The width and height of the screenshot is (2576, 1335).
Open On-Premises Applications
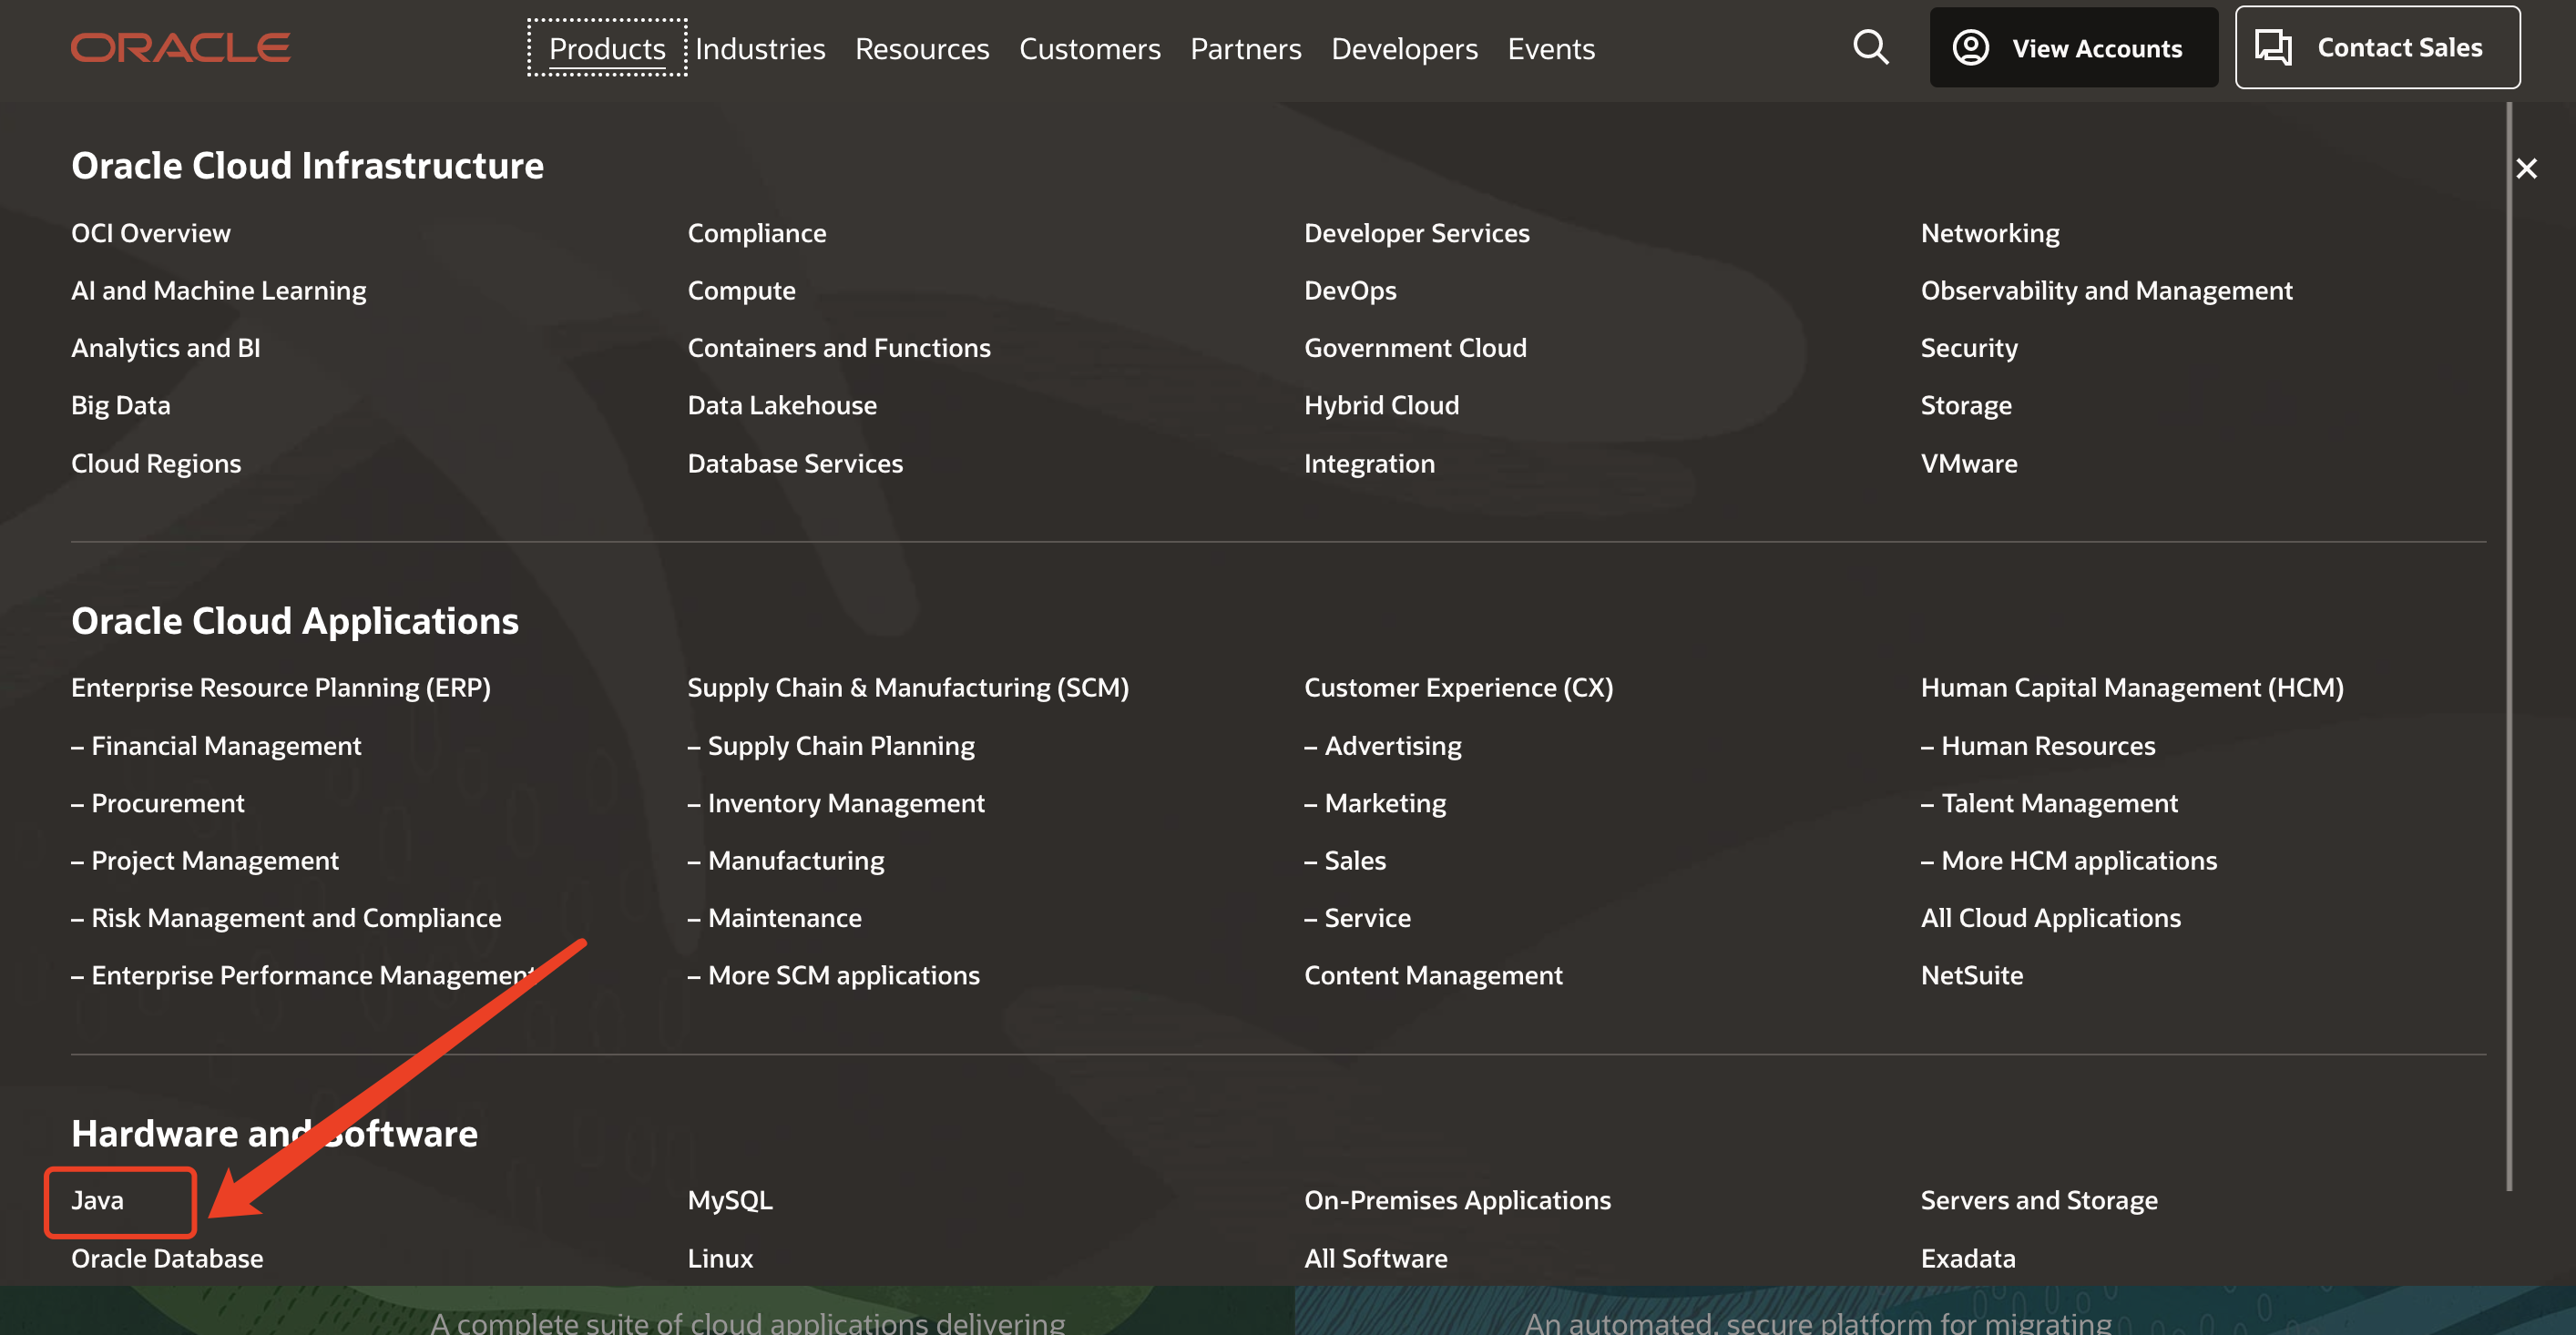[x=1457, y=1200]
